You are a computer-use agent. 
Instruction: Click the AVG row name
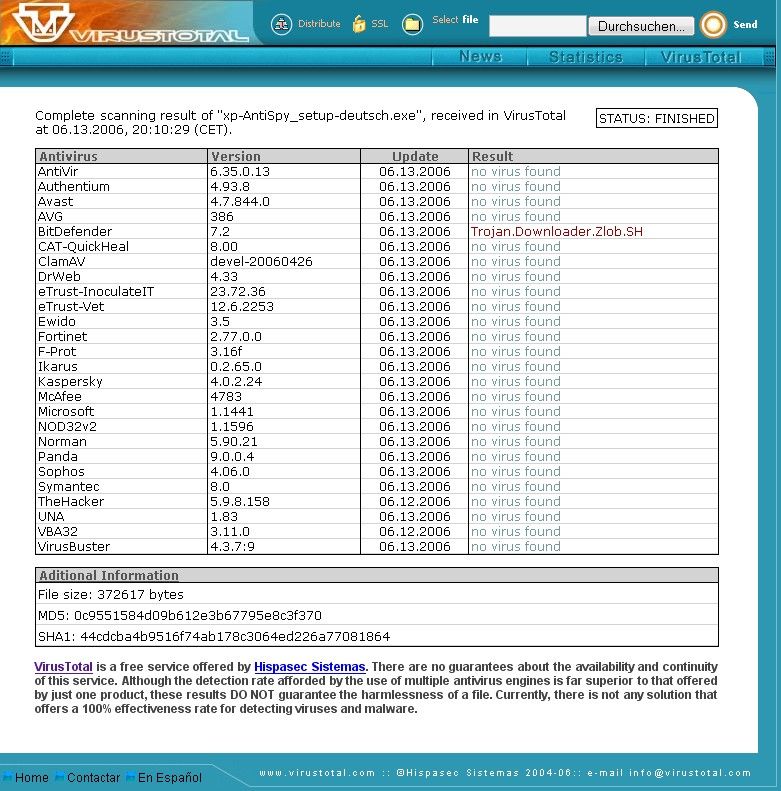coord(50,216)
